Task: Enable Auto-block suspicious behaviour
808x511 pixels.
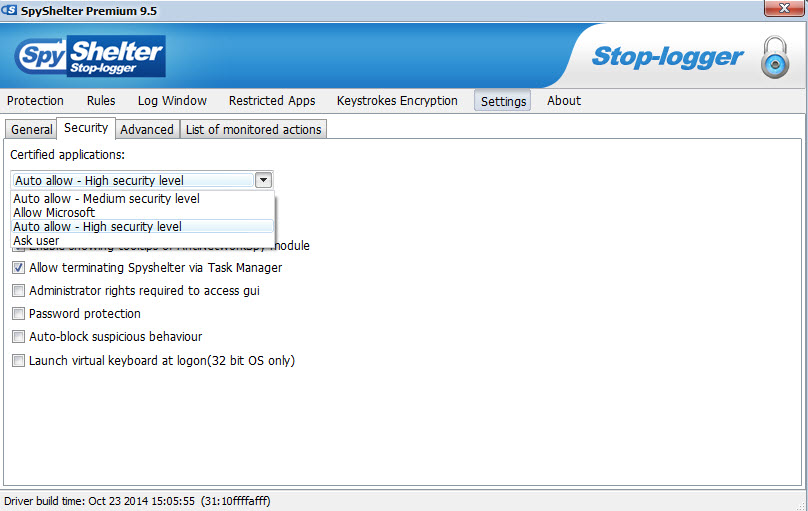Action: pos(19,337)
